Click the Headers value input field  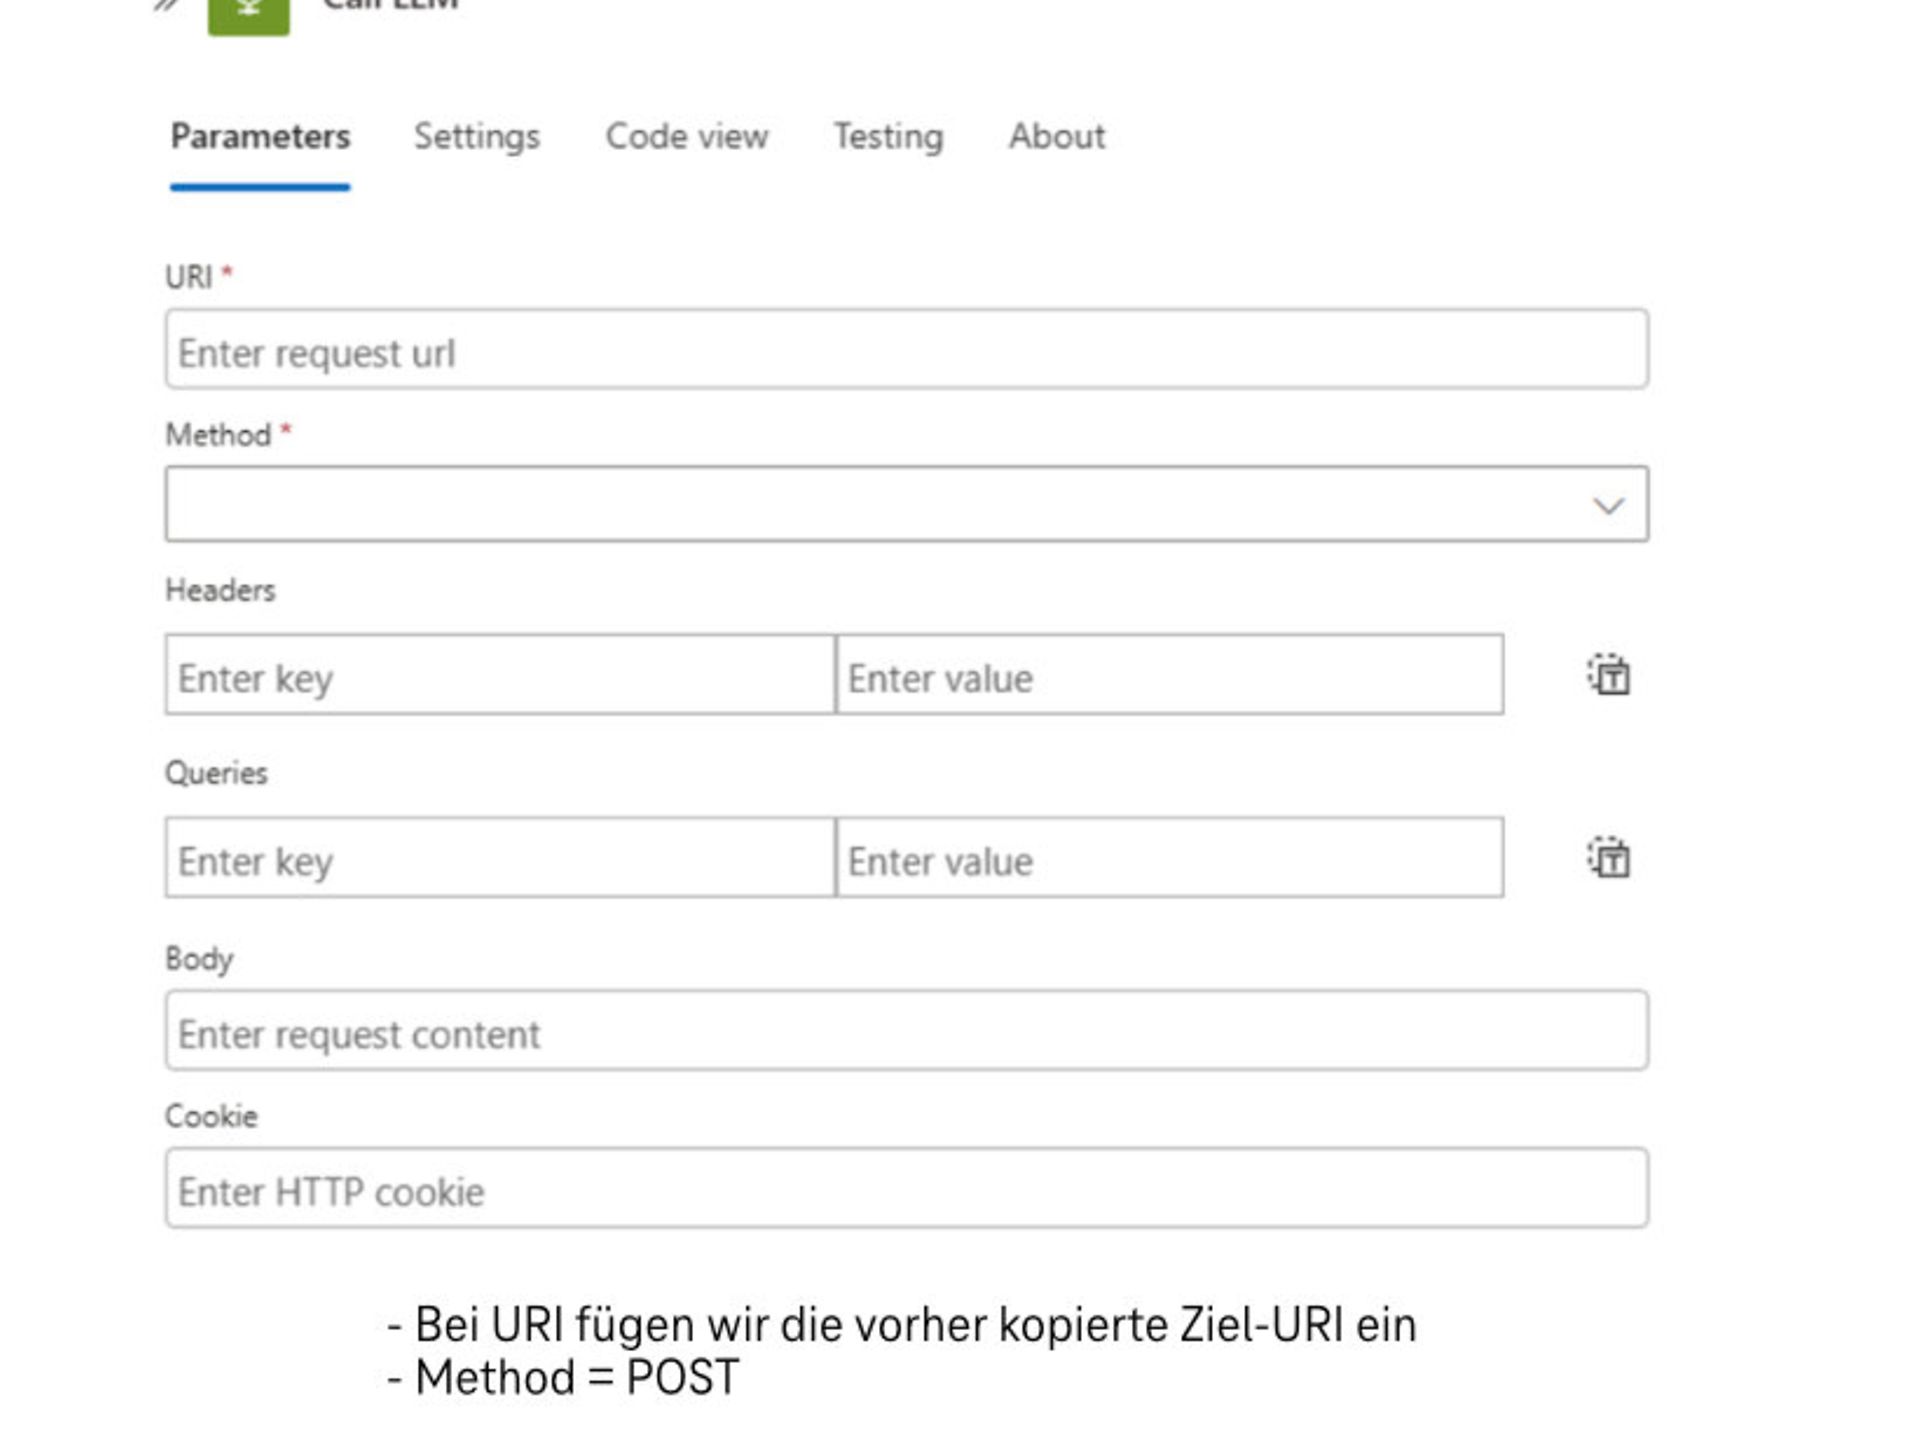1170,677
